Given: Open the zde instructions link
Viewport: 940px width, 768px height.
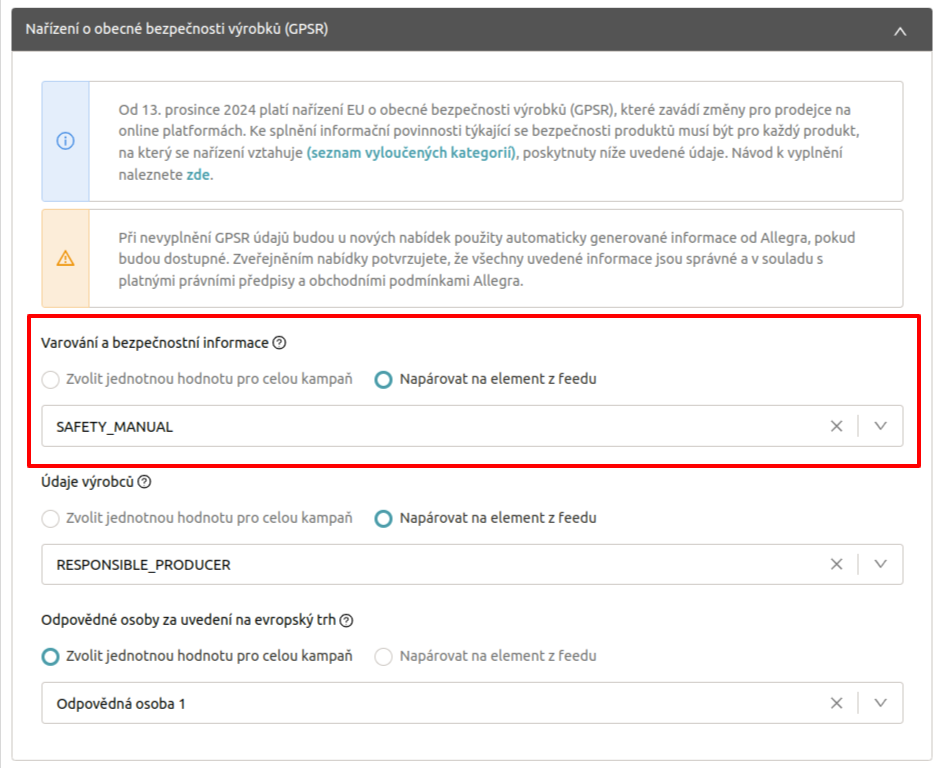Looking at the screenshot, I should pyautogui.click(x=198, y=175).
